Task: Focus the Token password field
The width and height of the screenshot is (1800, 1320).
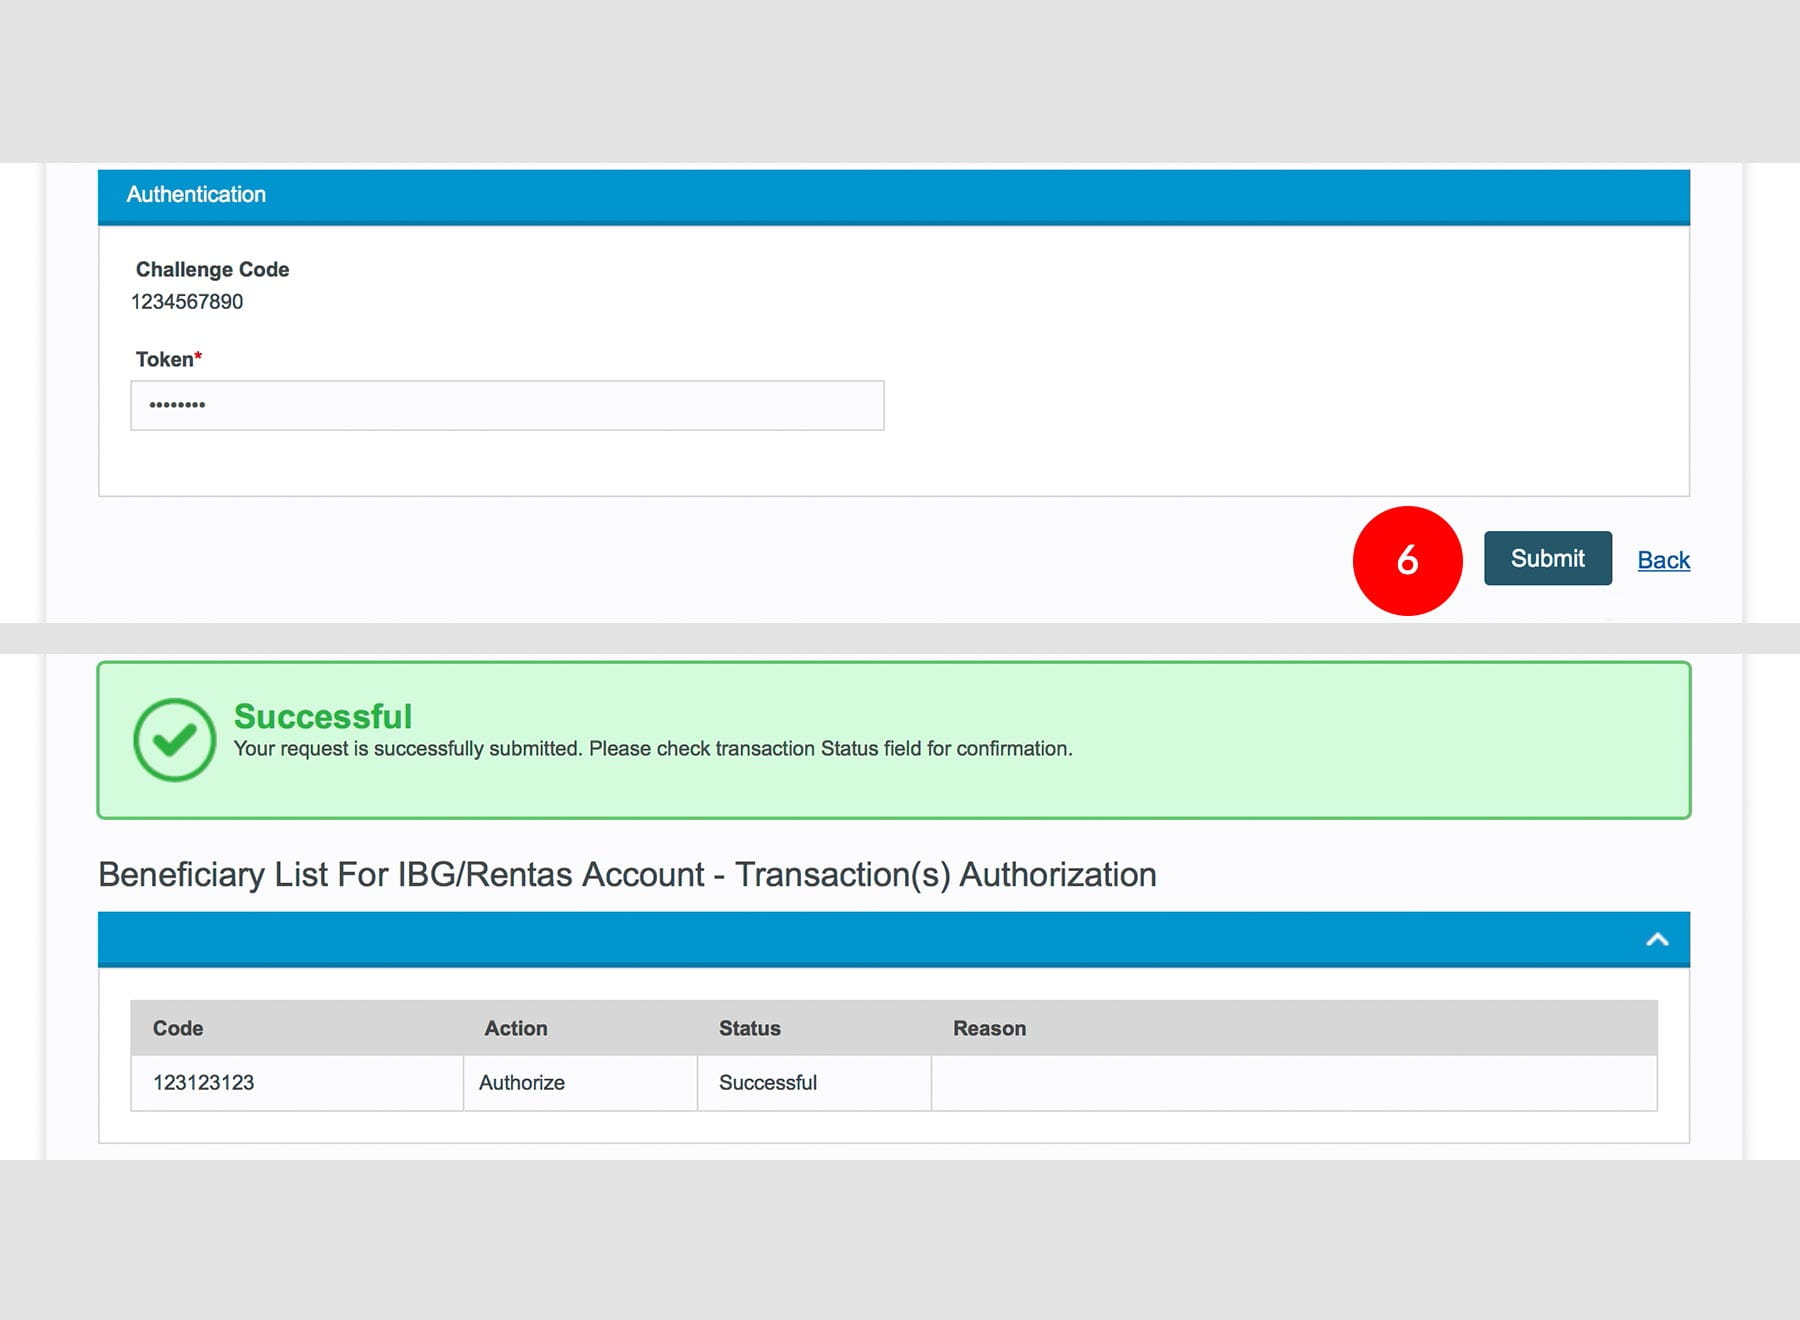Action: (x=507, y=406)
